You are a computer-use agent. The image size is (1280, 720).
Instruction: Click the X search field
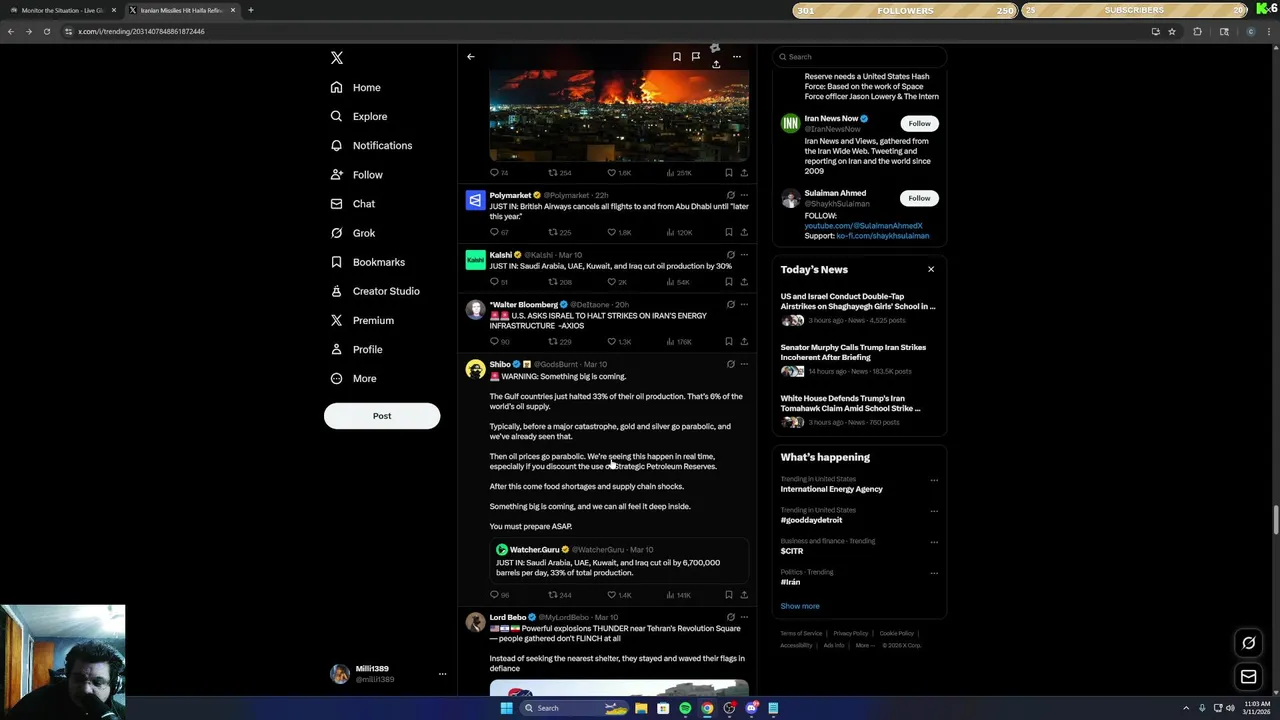859,57
